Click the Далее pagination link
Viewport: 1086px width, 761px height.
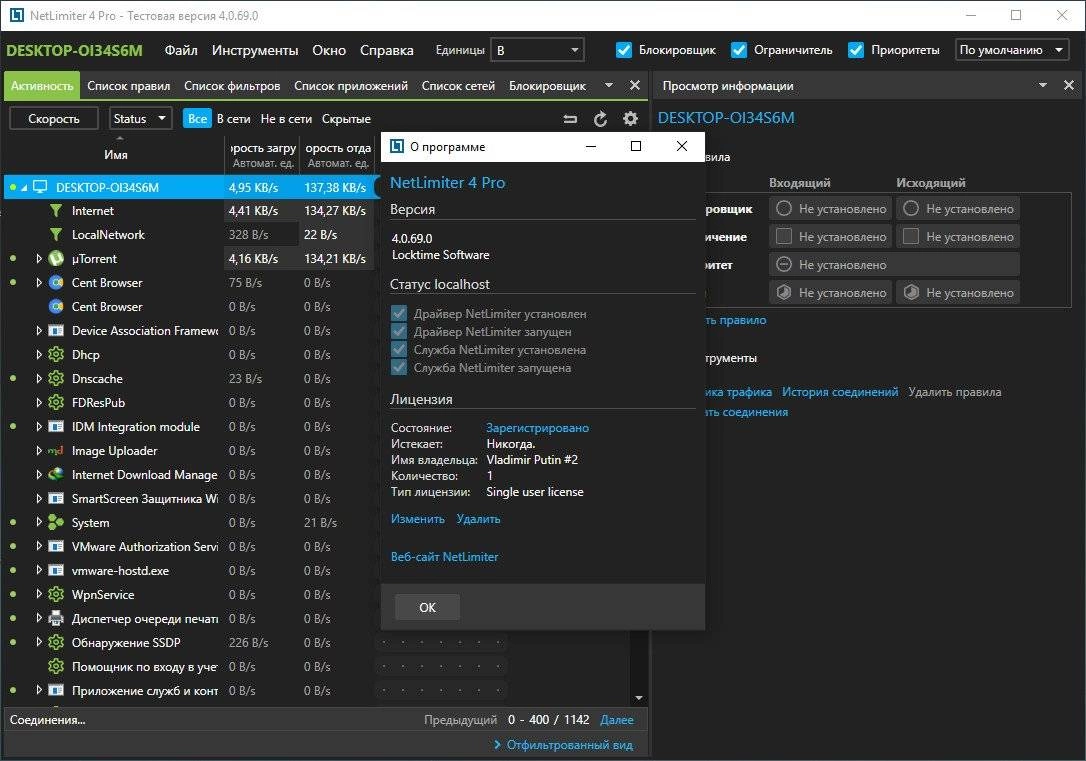tap(616, 719)
